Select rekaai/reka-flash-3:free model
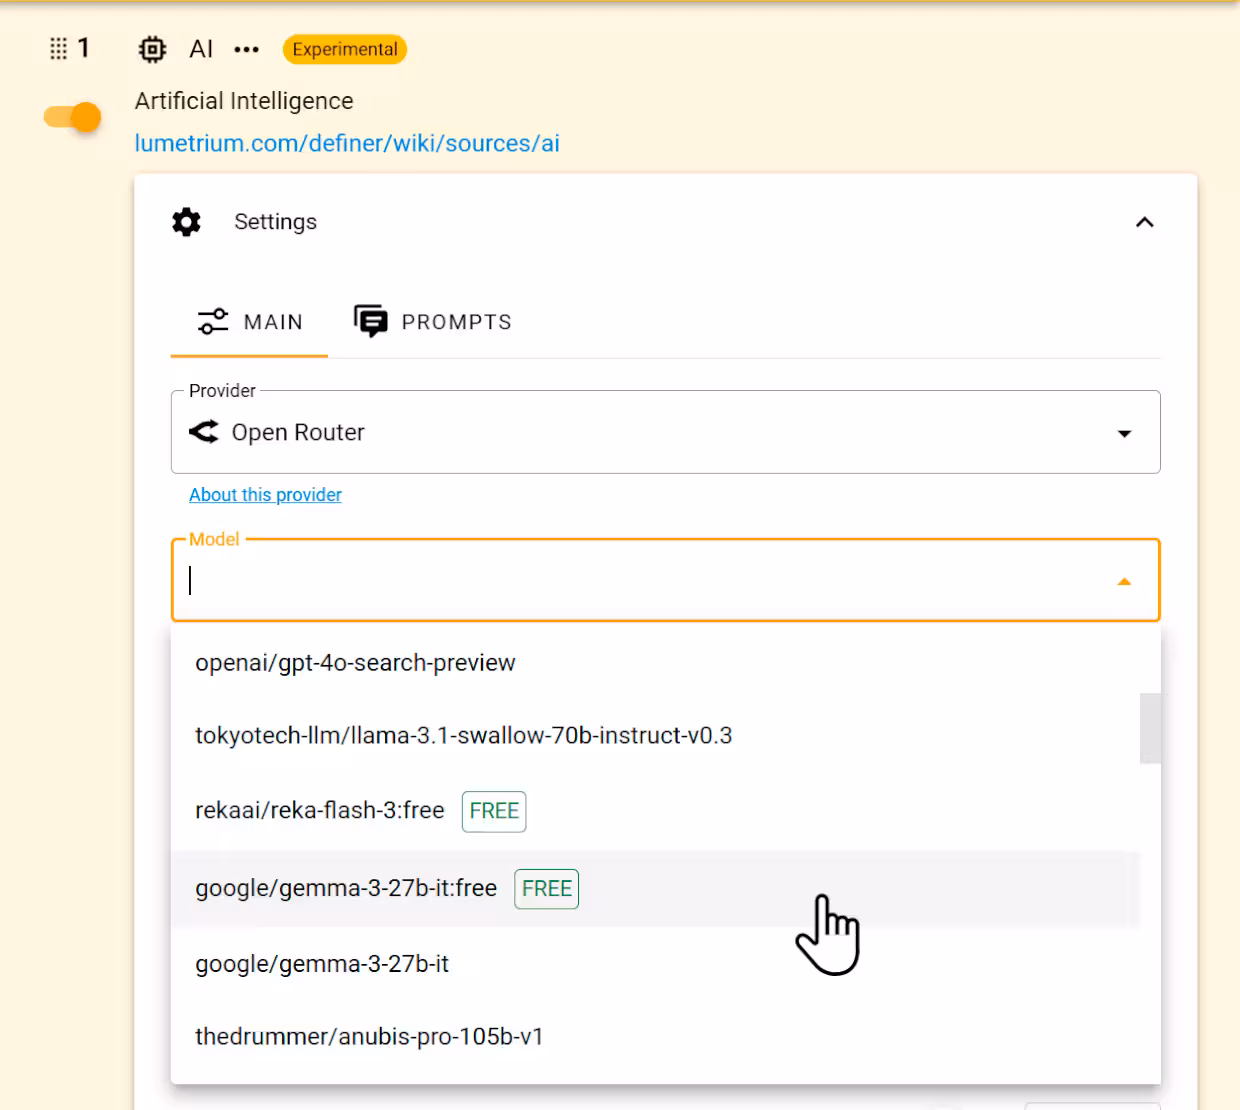This screenshot has height=1110, width=1240. (x=655, y=811)
